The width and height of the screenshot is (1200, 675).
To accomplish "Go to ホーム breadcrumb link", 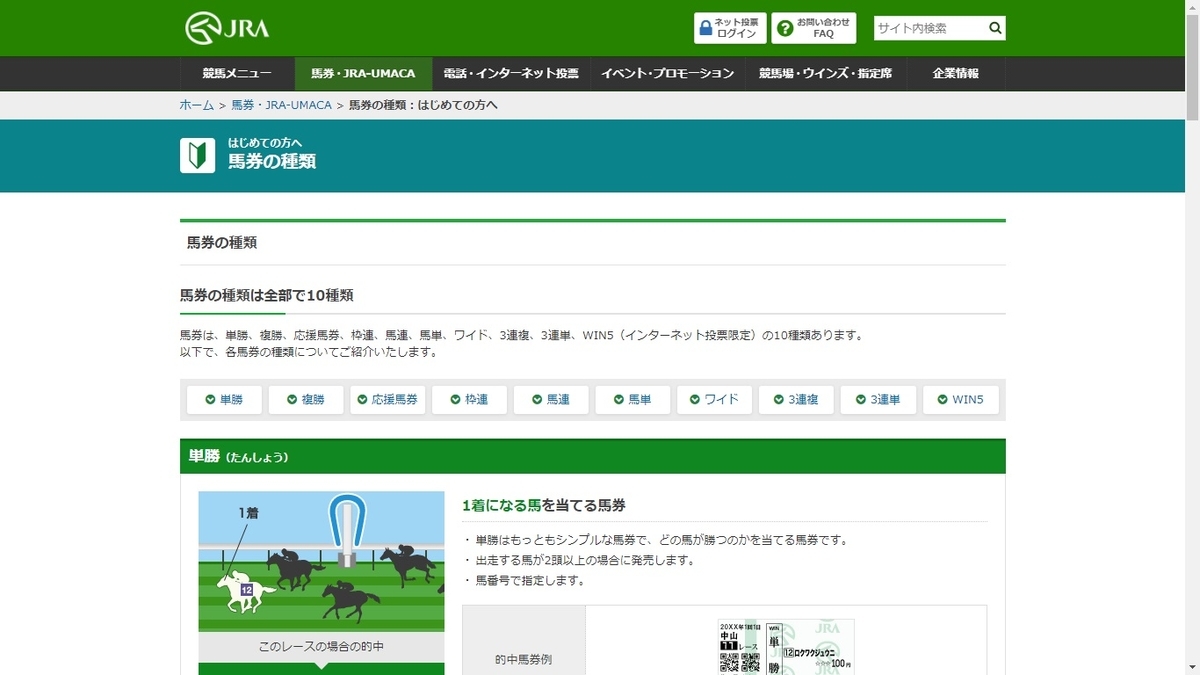I will (x=197, y=105).
